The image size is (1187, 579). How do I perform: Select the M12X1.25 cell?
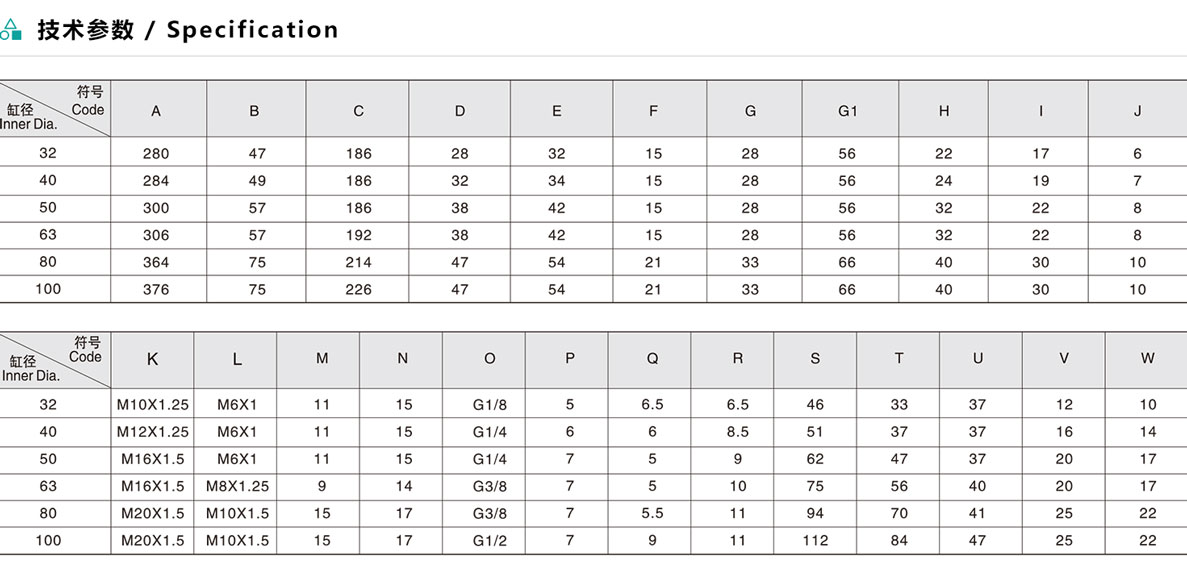click(x=153, y=432)
